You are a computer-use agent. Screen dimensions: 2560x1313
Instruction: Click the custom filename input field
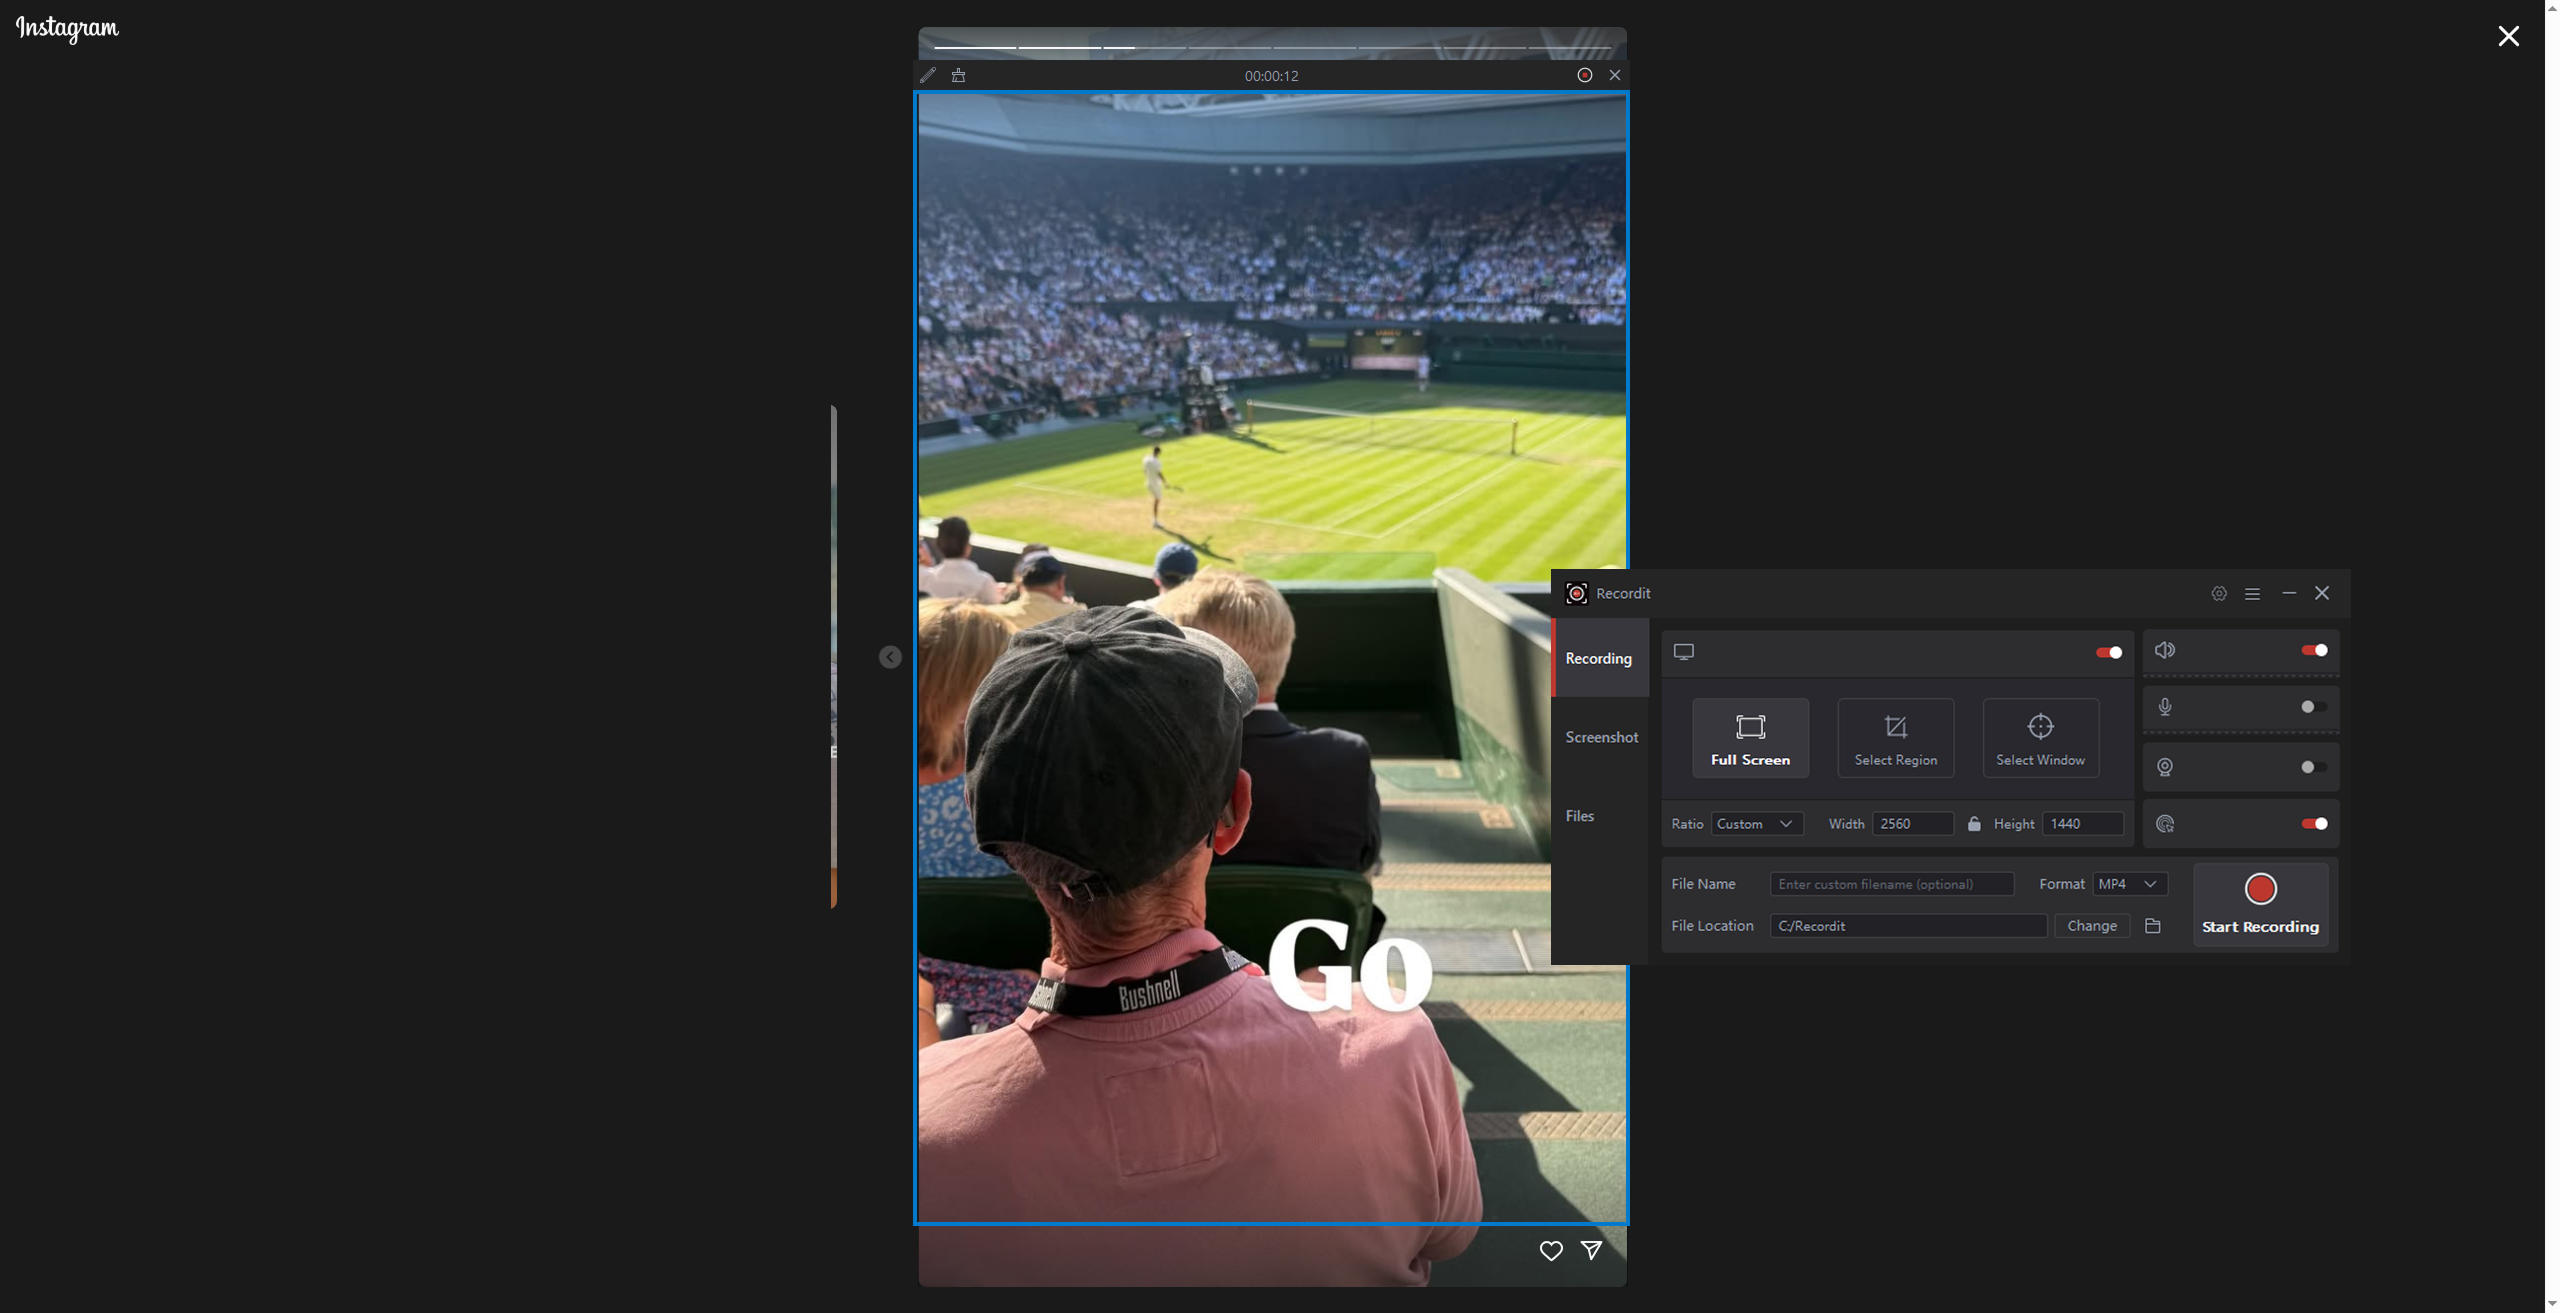pos(1891,884)
